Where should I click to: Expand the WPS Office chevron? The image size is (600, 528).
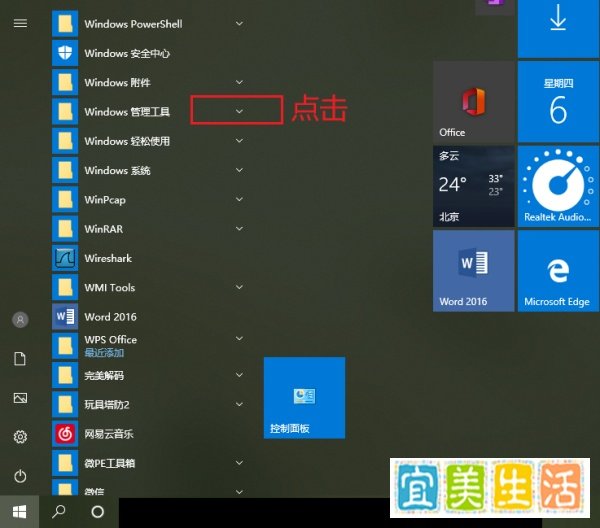point(239,338)
